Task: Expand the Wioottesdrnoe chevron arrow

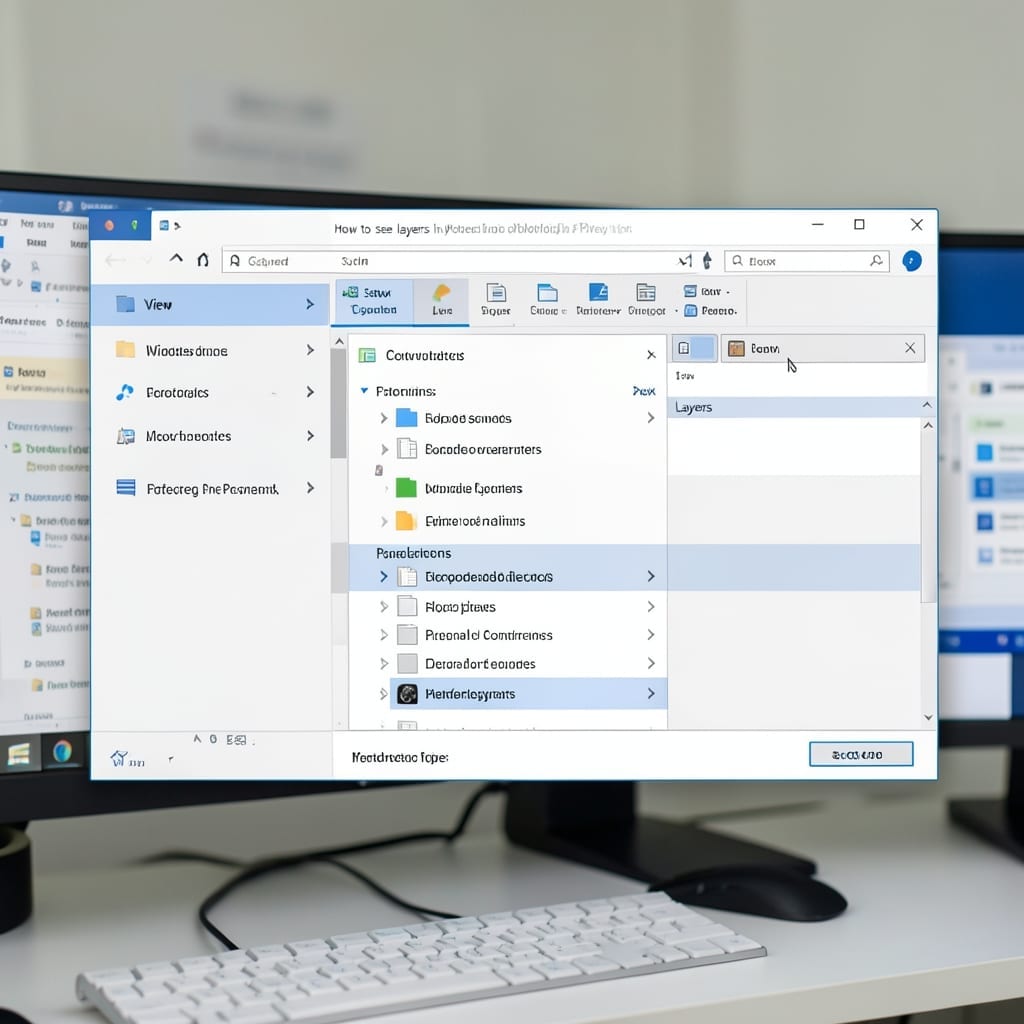Action: pos(310,350)
